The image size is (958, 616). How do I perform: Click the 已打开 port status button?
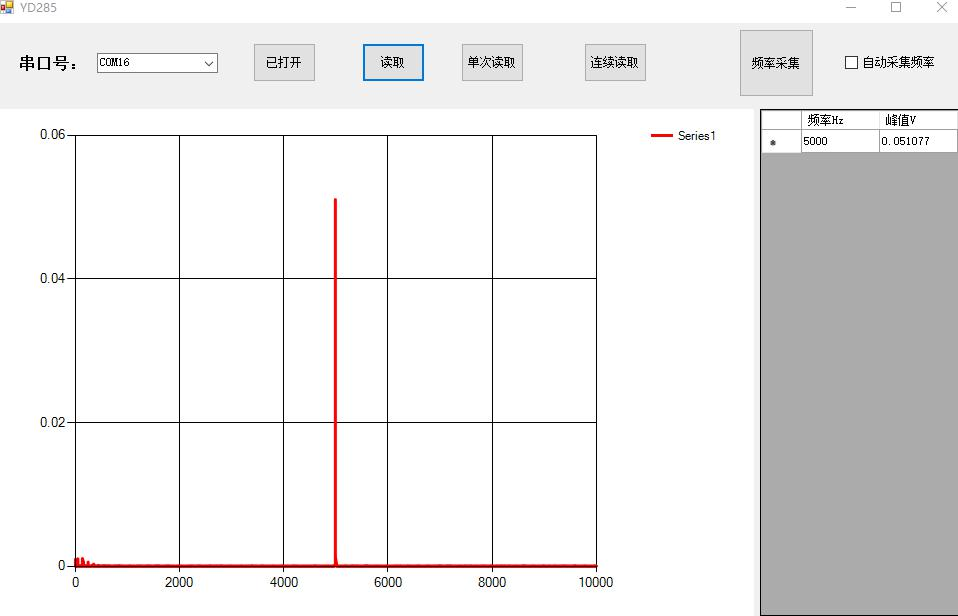[x=284, y=62]
